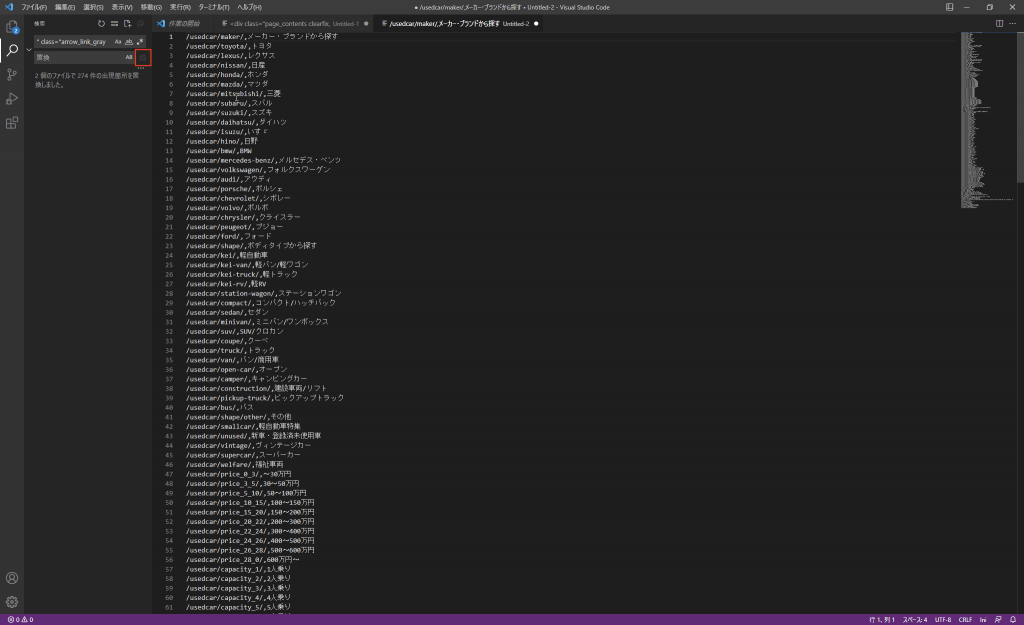Open the Extensions view

[12, 123]
